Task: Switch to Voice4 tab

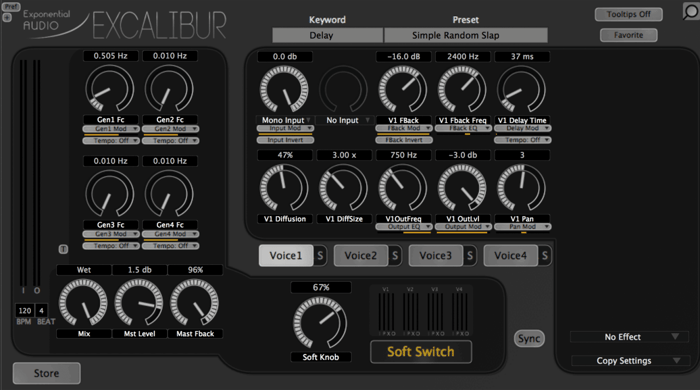Action: [511, 256]
